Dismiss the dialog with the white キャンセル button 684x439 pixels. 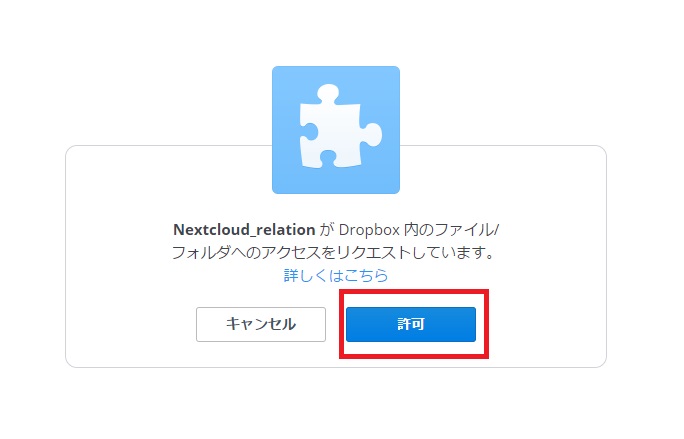point(261,324)
